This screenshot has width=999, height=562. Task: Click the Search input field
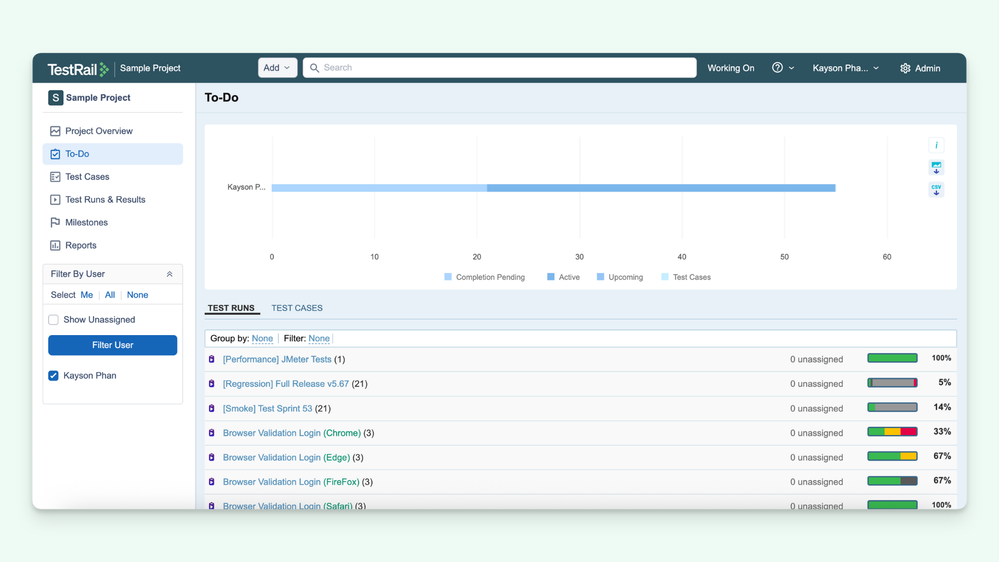pos(500,68)
